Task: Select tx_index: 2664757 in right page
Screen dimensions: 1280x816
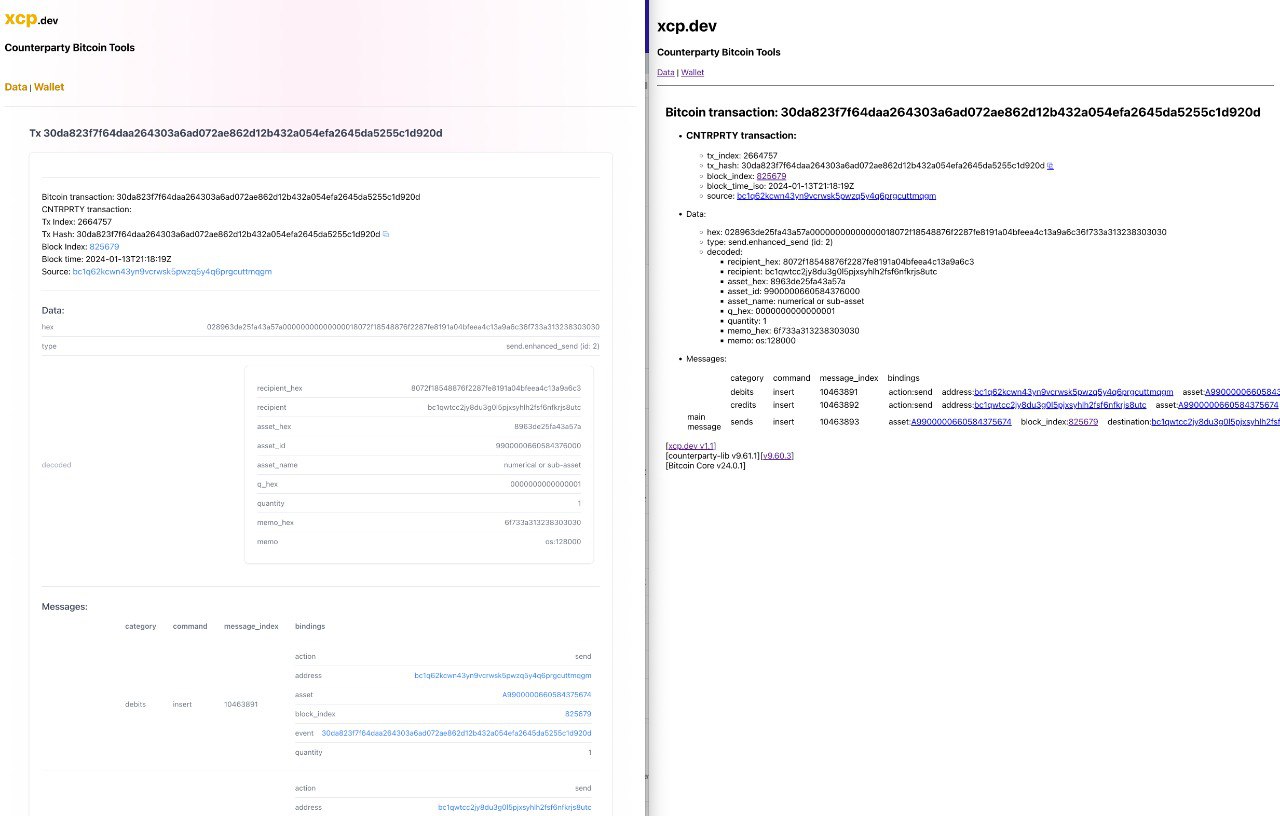Action: click(742, 156)
